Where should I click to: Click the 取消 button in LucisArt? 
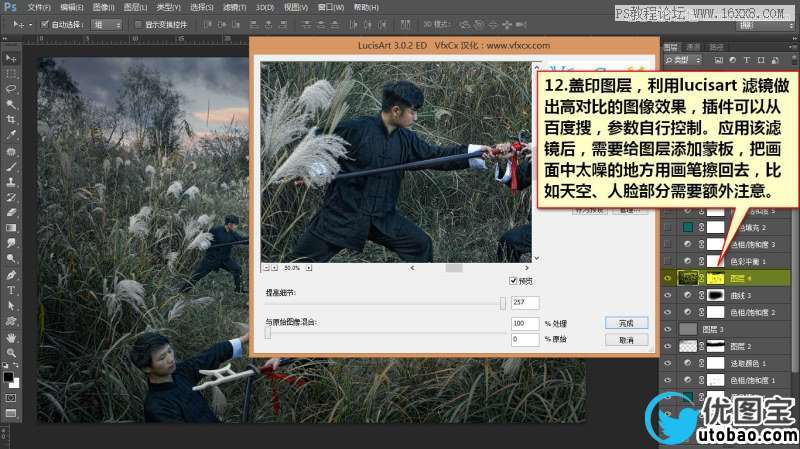coord(626,340)
